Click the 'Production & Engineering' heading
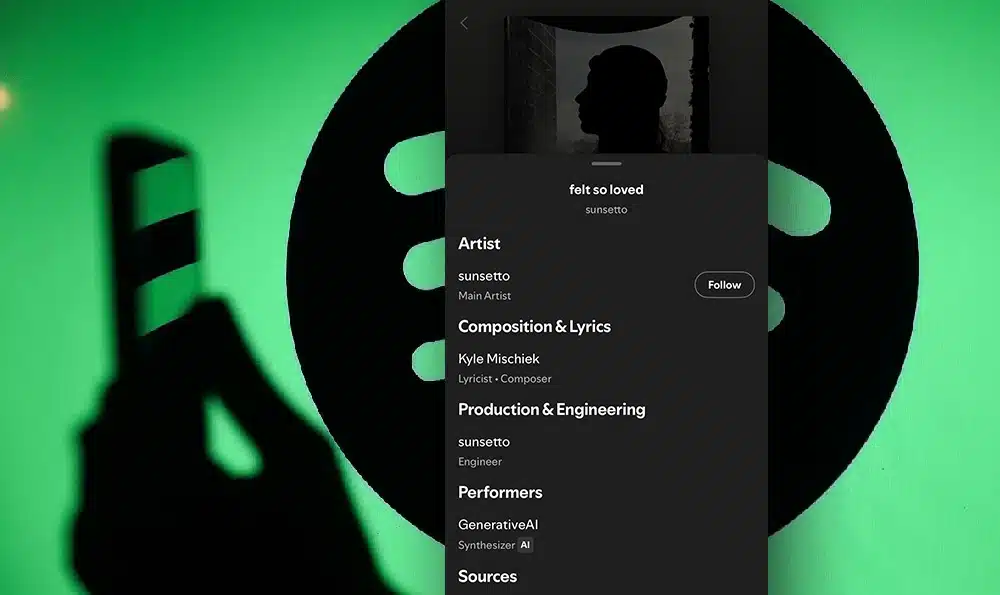This screenshot has height=595, width=1000. click(552, 409)
